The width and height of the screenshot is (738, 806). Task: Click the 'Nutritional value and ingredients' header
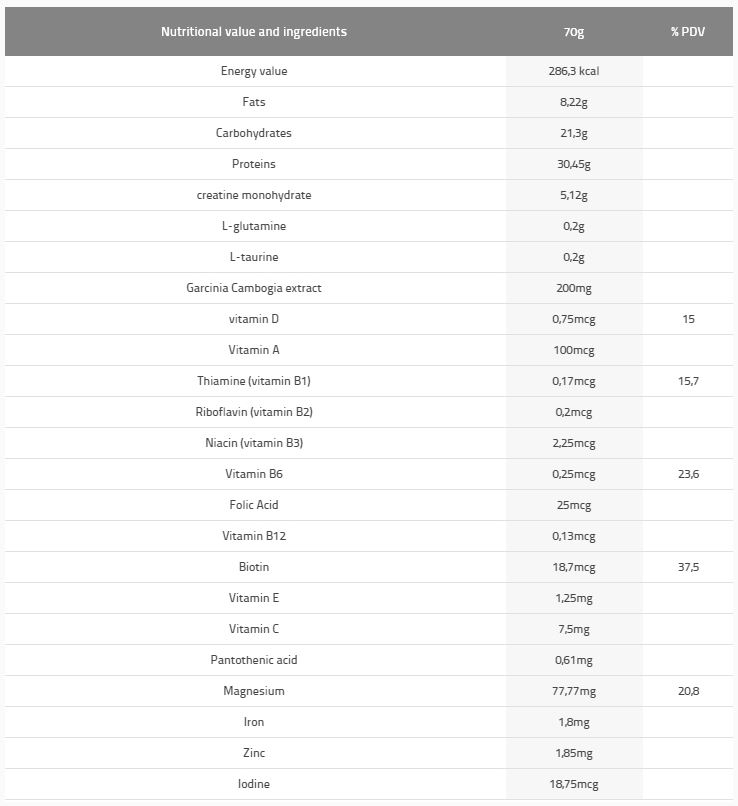[x=254, y=32]
